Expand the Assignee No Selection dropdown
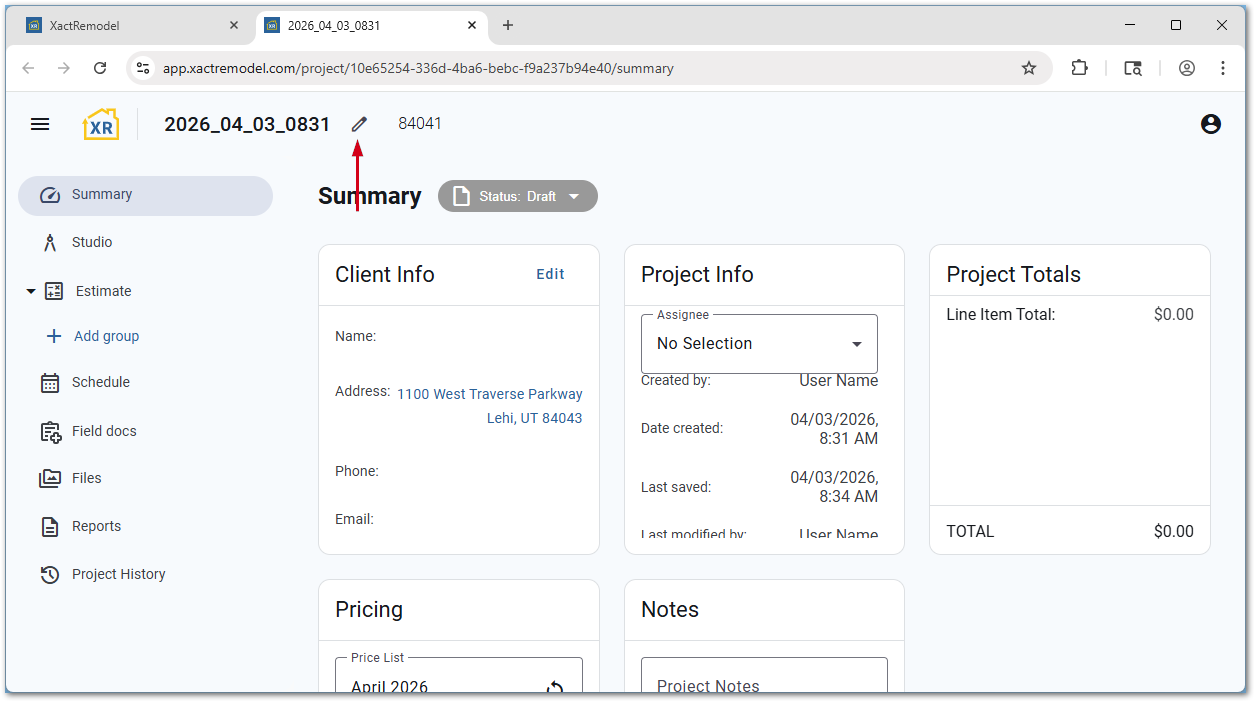The width and height of the screenshot is (1255, 702). [x=759, y=344]
